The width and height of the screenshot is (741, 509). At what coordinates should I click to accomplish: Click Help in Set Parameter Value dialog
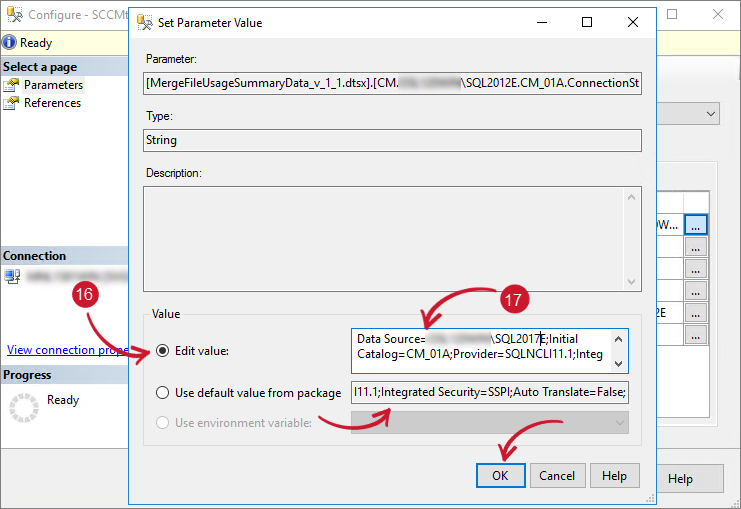[614, 475]
